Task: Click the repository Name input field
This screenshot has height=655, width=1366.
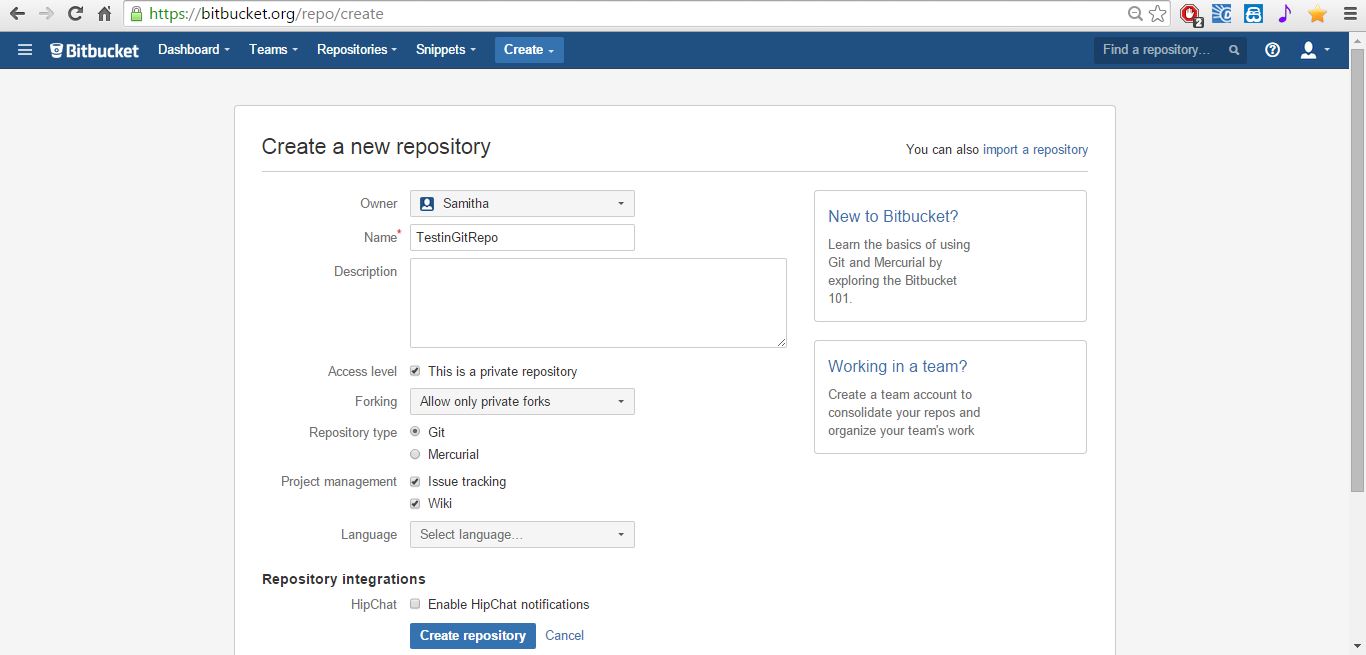Action: pyautogui.click(x=522, y=237)
